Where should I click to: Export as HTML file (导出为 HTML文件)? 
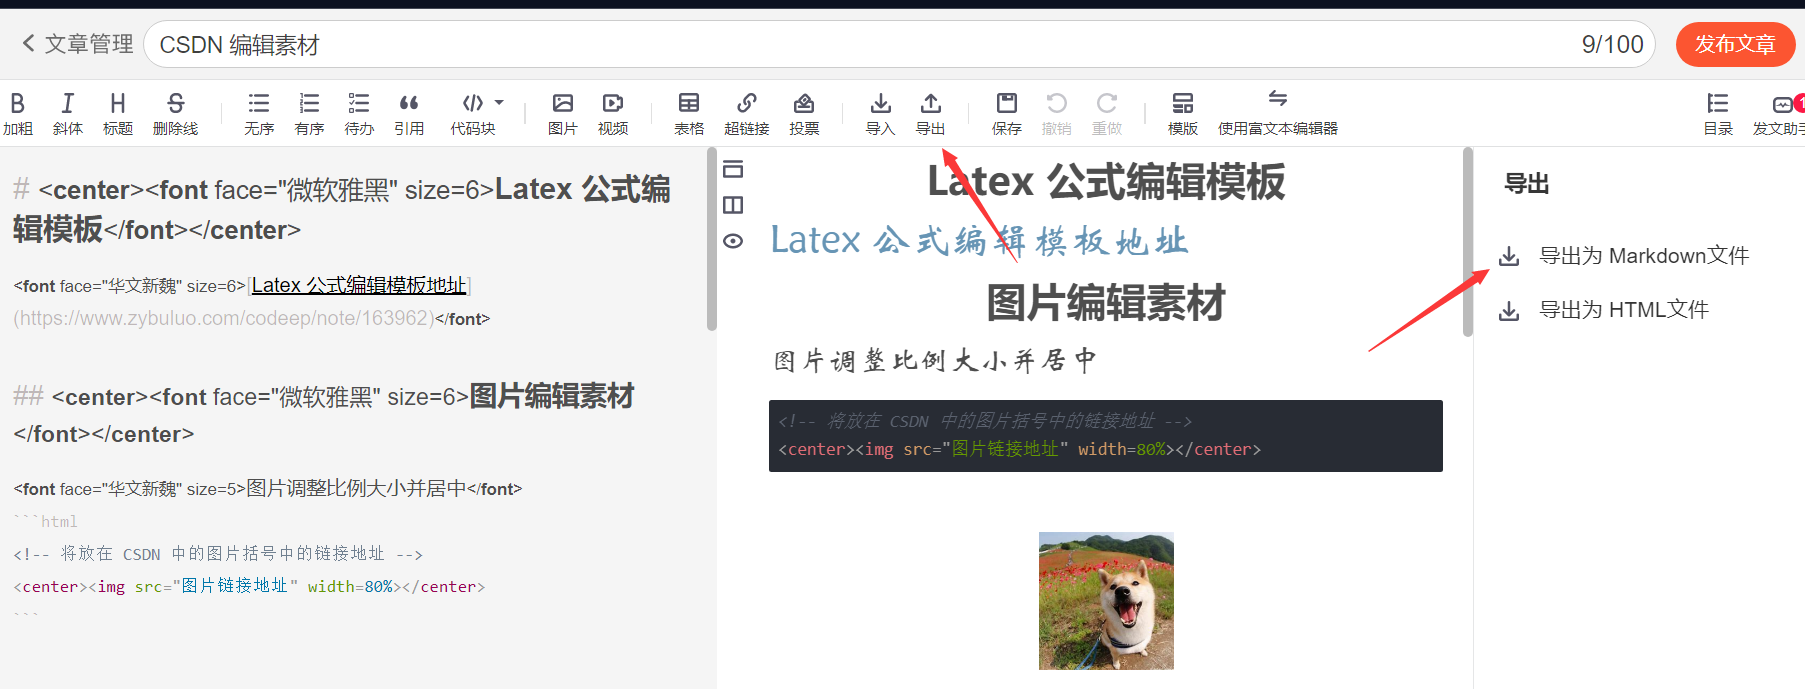tap(1604, 310)
